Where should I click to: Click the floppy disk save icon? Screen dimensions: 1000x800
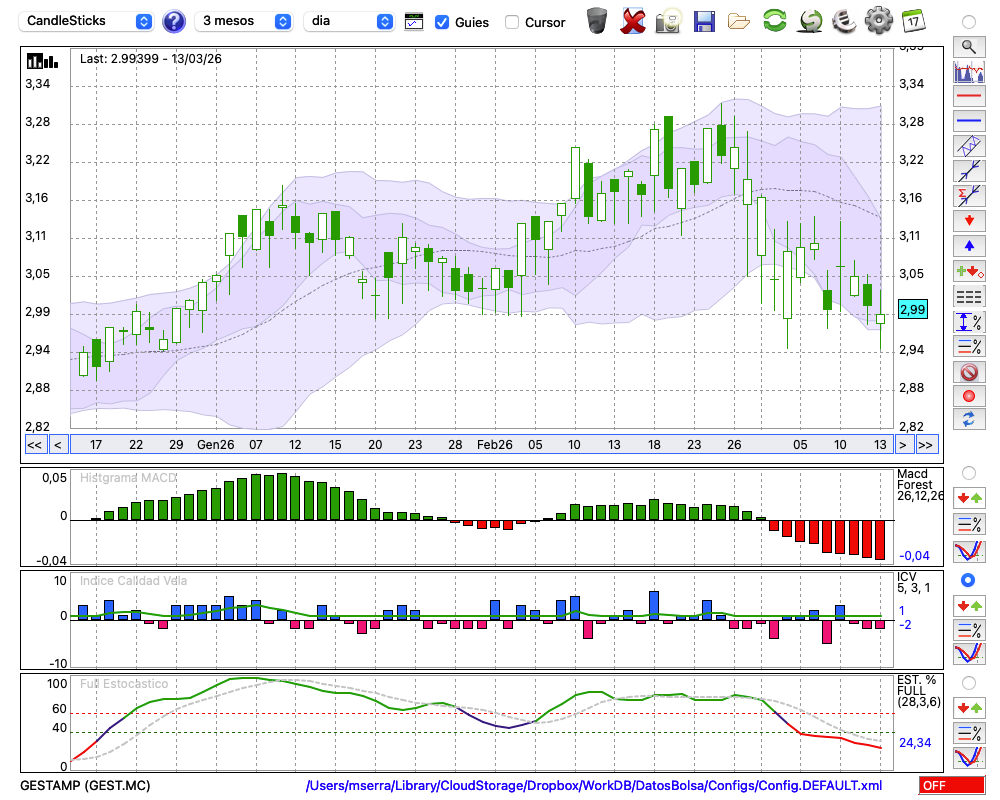tap(704, 21)
